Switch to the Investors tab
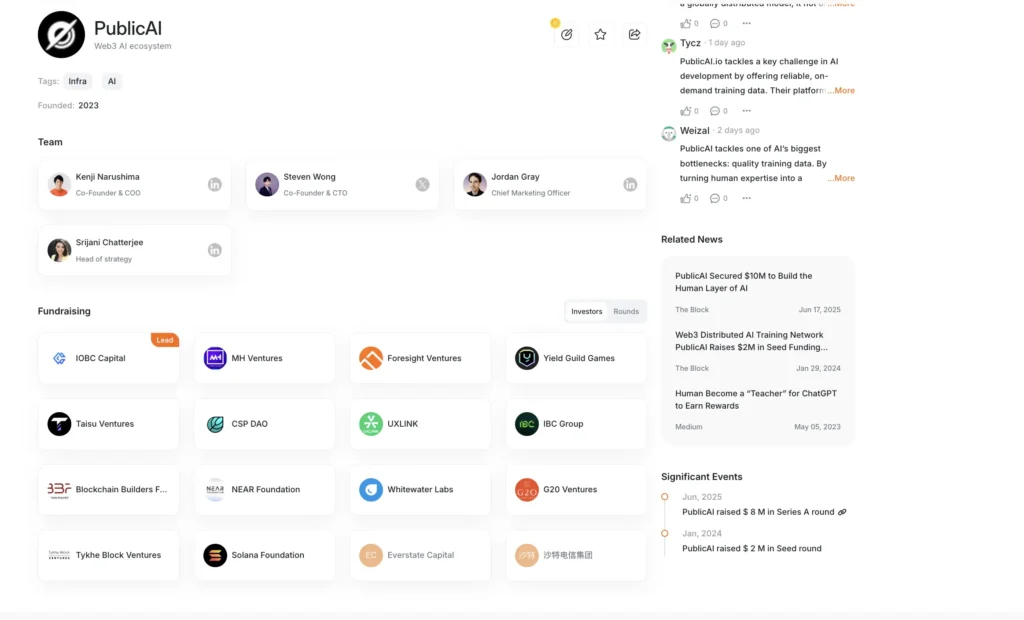This screenshot has height=620, width=1024. 586,312
